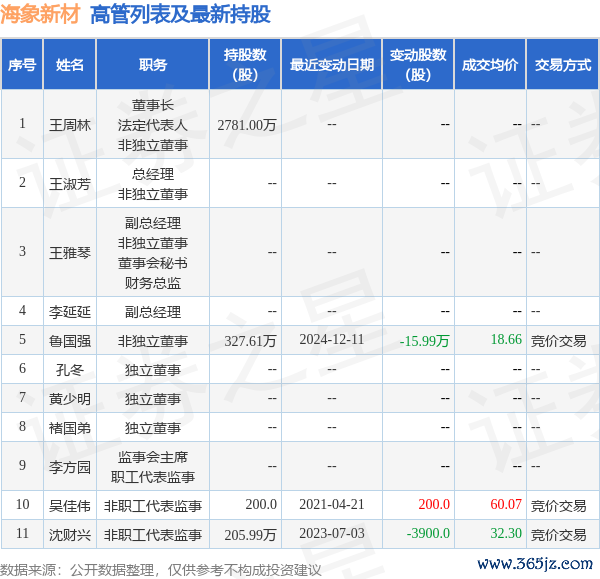Screen dimensions: 600x579
Task: Click the 18.66 average price
Action: [506, 339]
